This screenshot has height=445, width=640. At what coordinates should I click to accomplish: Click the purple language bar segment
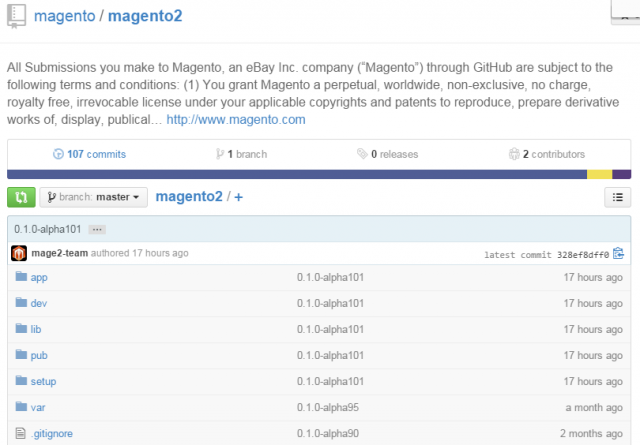pos(622,174)
